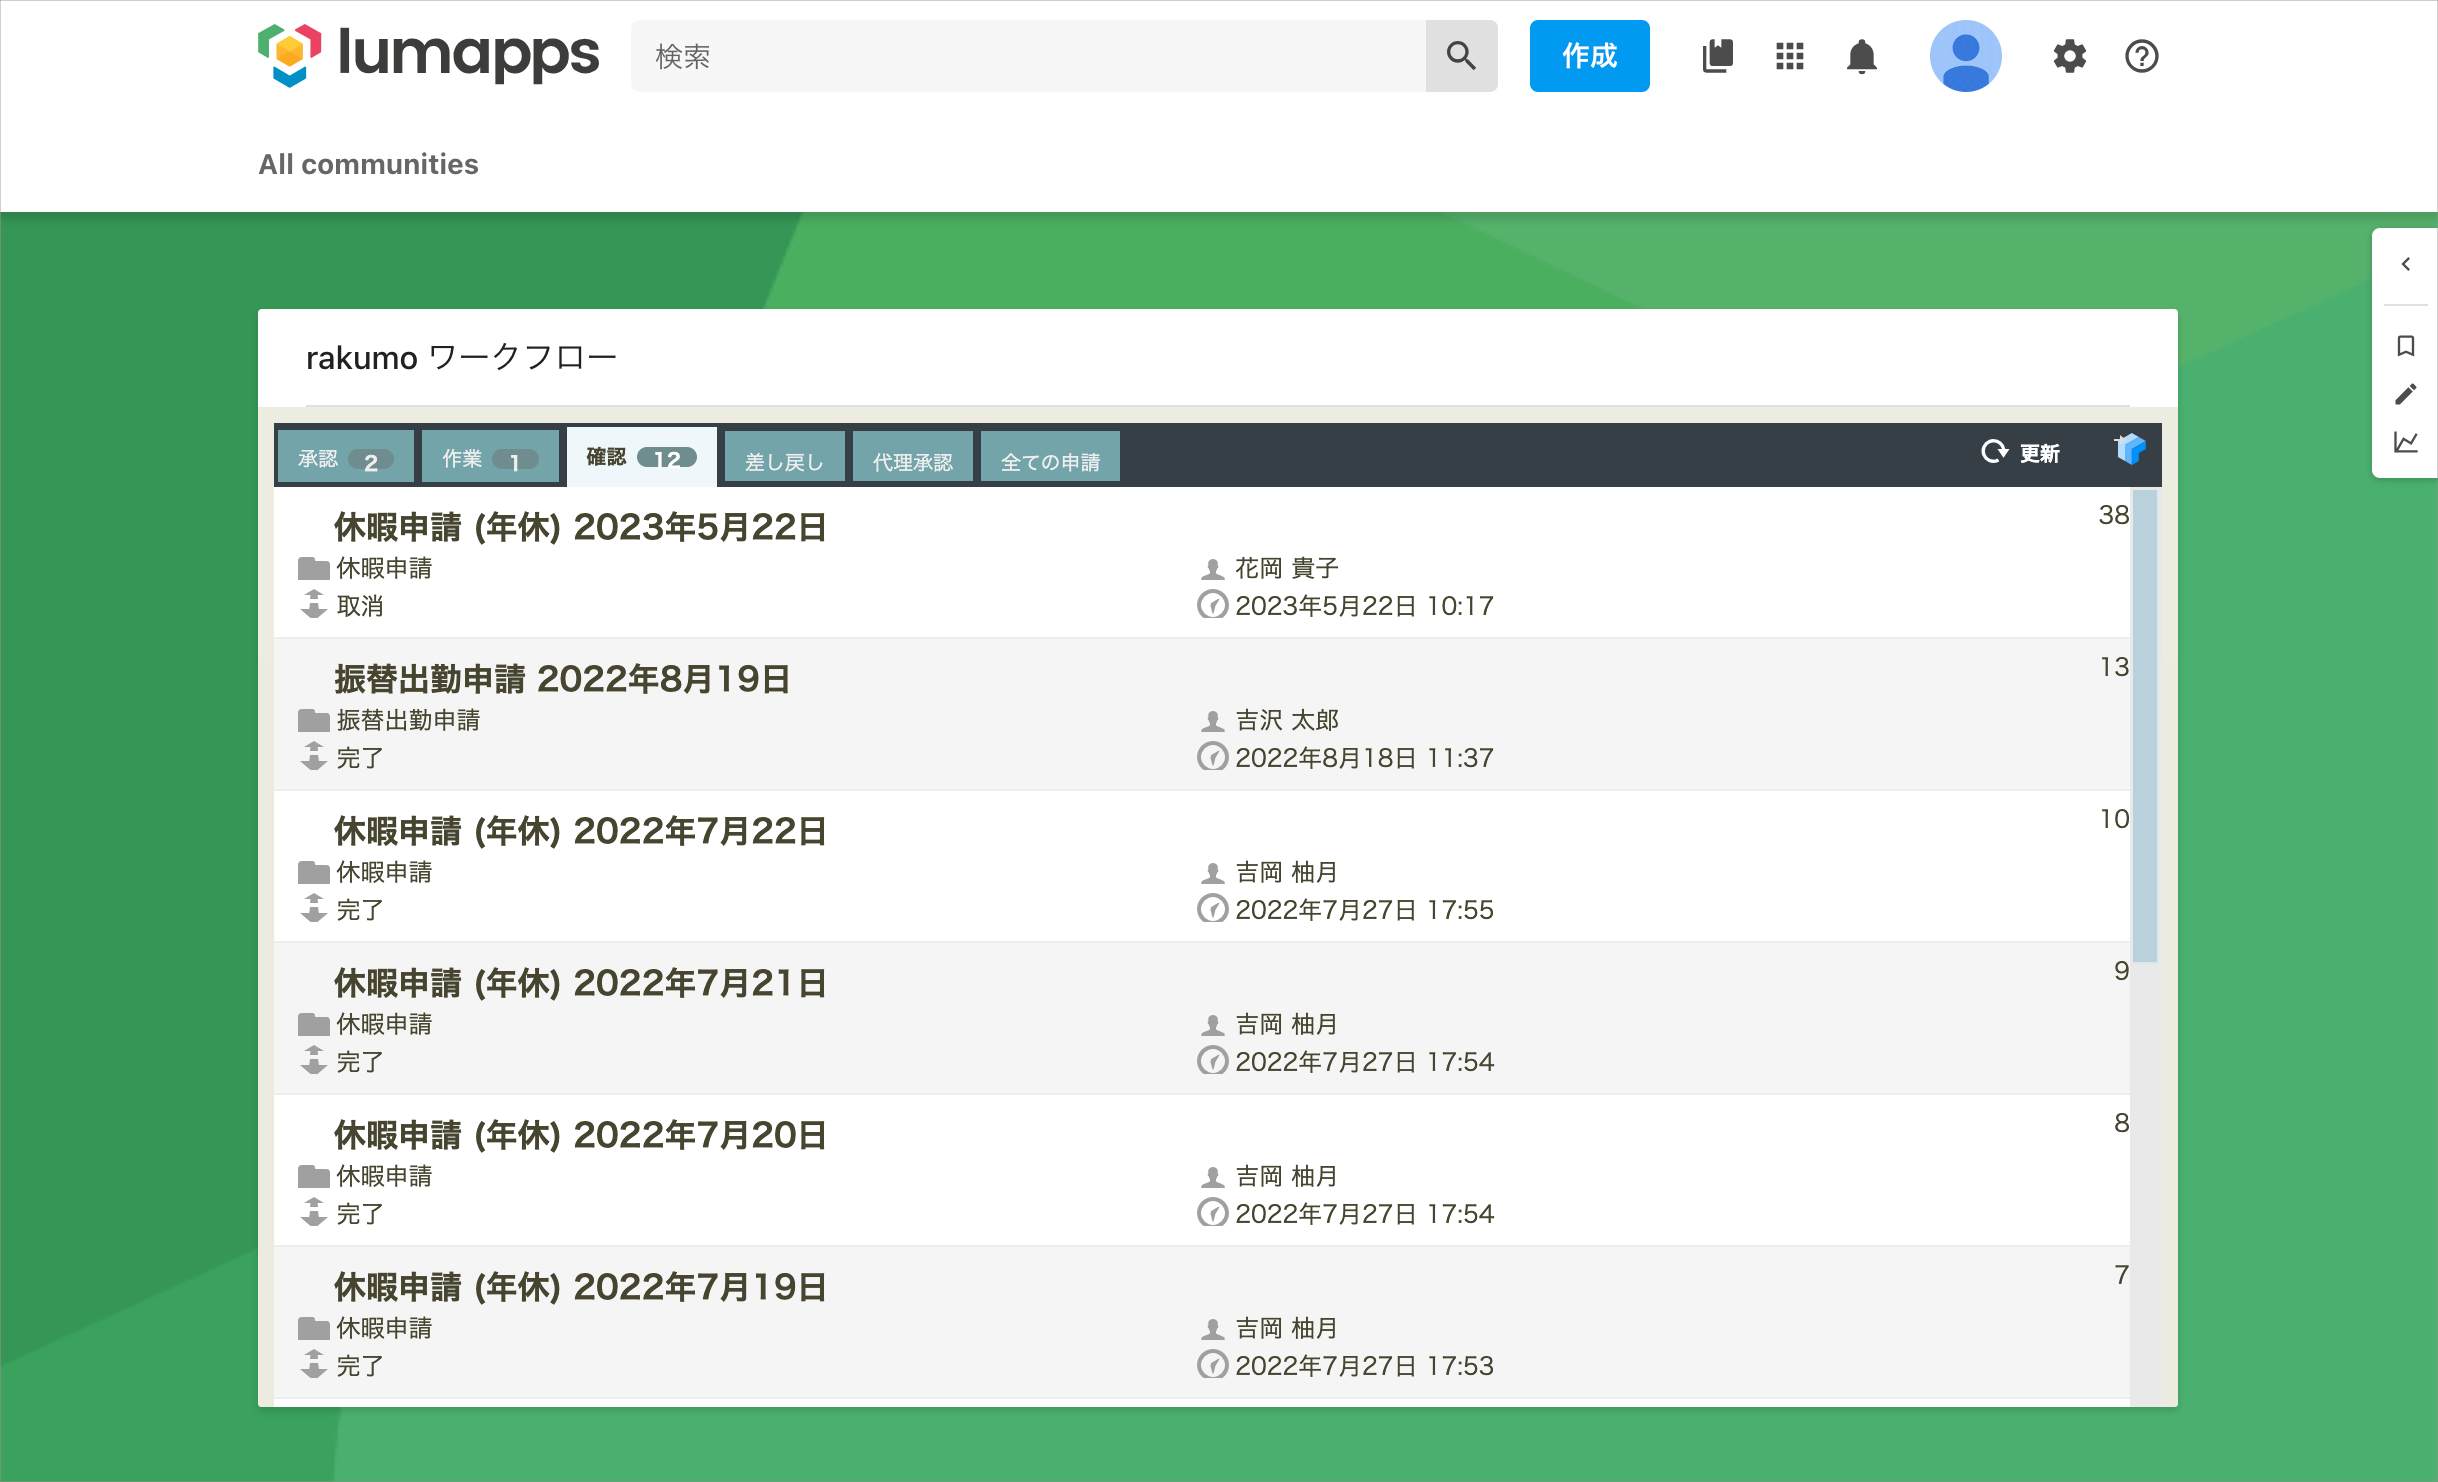Image resolution: width=2438 pixels, height=1482 pixels.
Task: Switch to the 作業 tab
Action: click(x=490, y=458)
